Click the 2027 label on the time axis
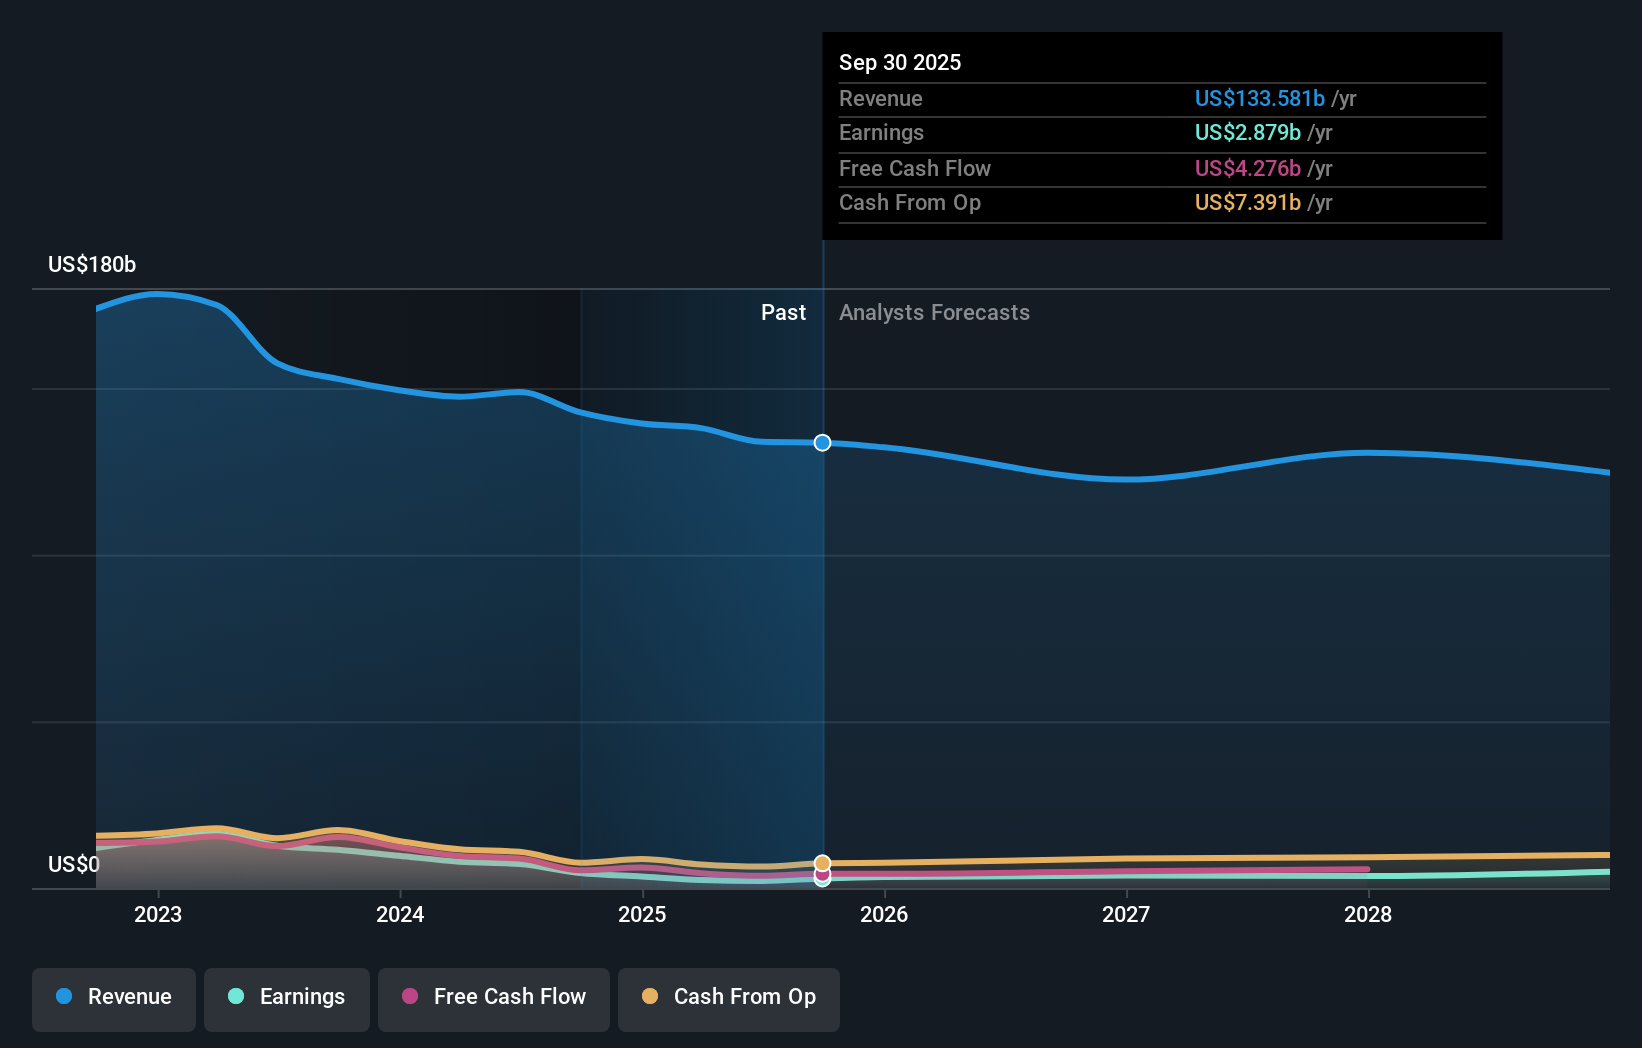Screen dimensions: 1642x1048 coord(1127,914)
